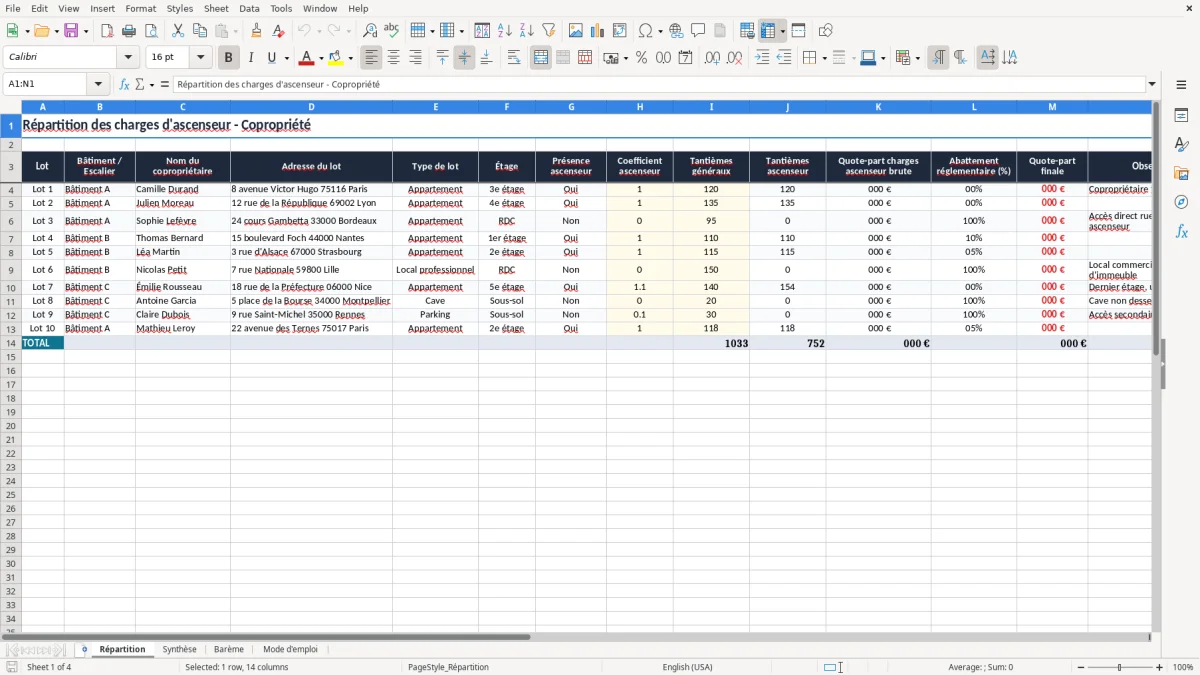Toggle Bold formatting
1200x675 pixels.
point(229,58)
